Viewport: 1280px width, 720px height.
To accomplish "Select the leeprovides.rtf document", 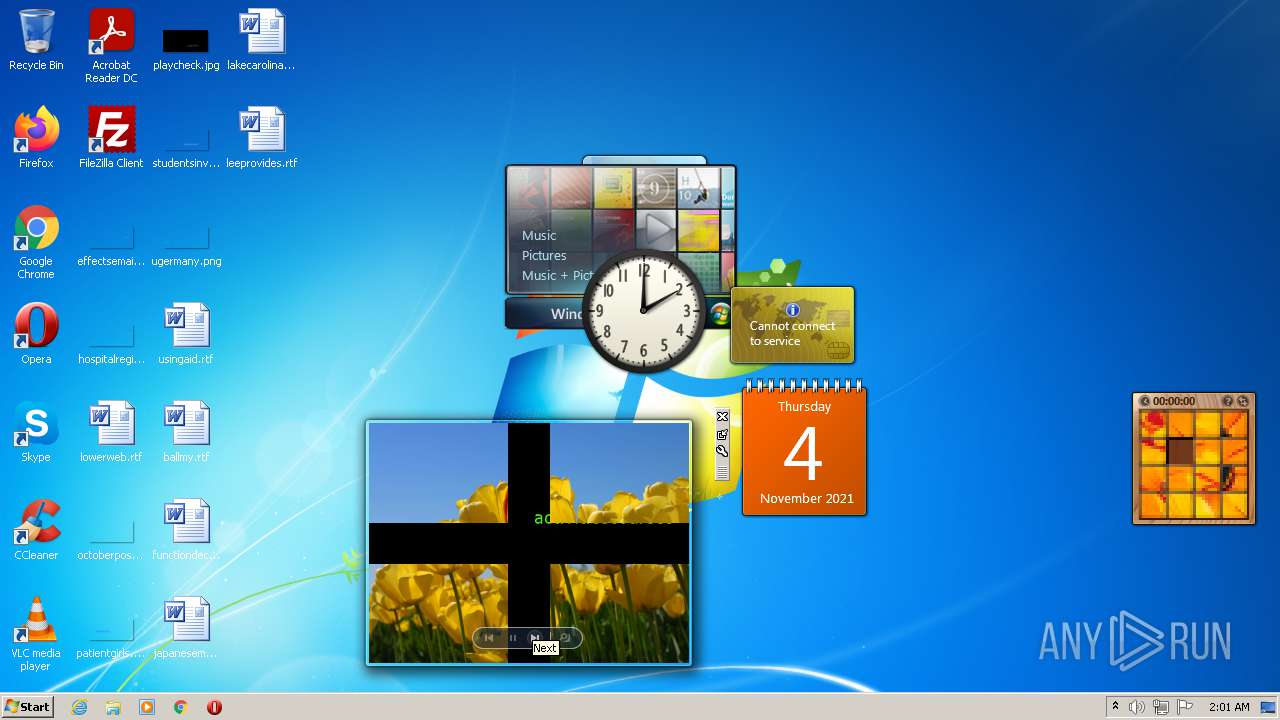I will coord(261,138).
